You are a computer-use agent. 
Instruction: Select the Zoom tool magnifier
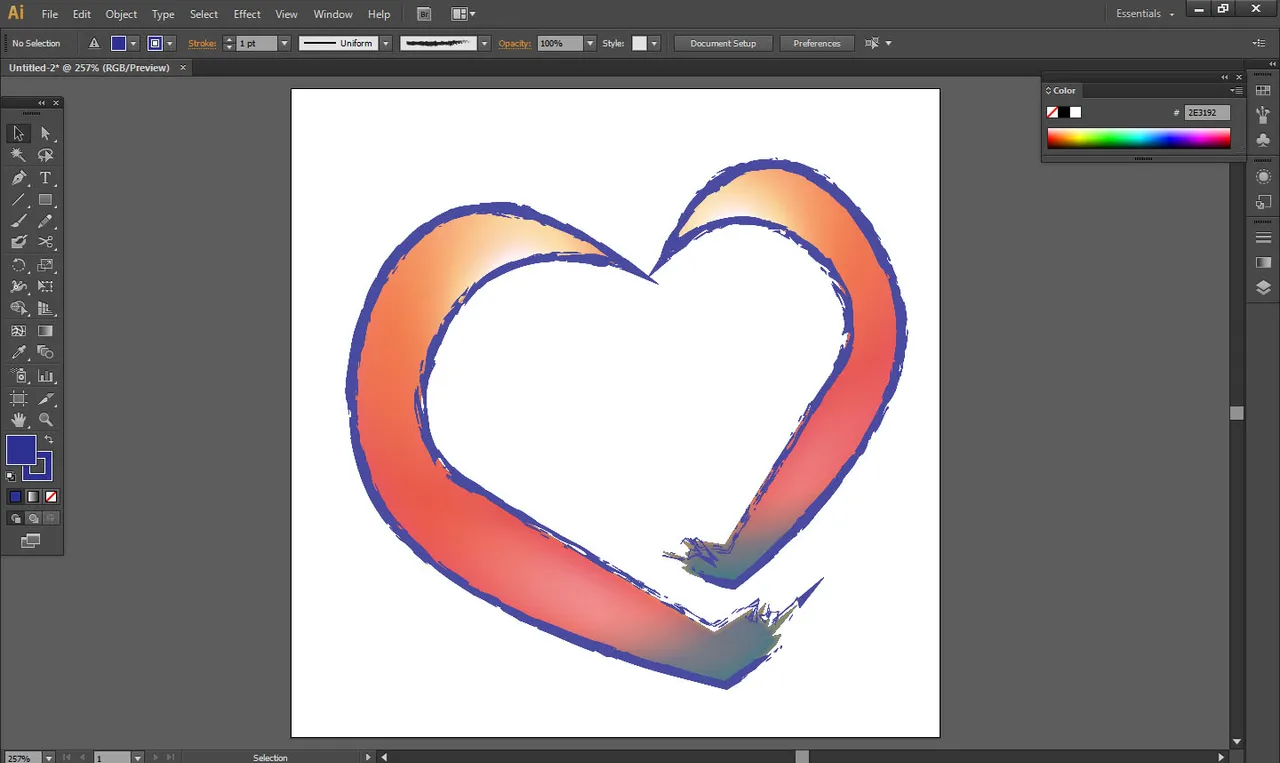click(45, 420)
